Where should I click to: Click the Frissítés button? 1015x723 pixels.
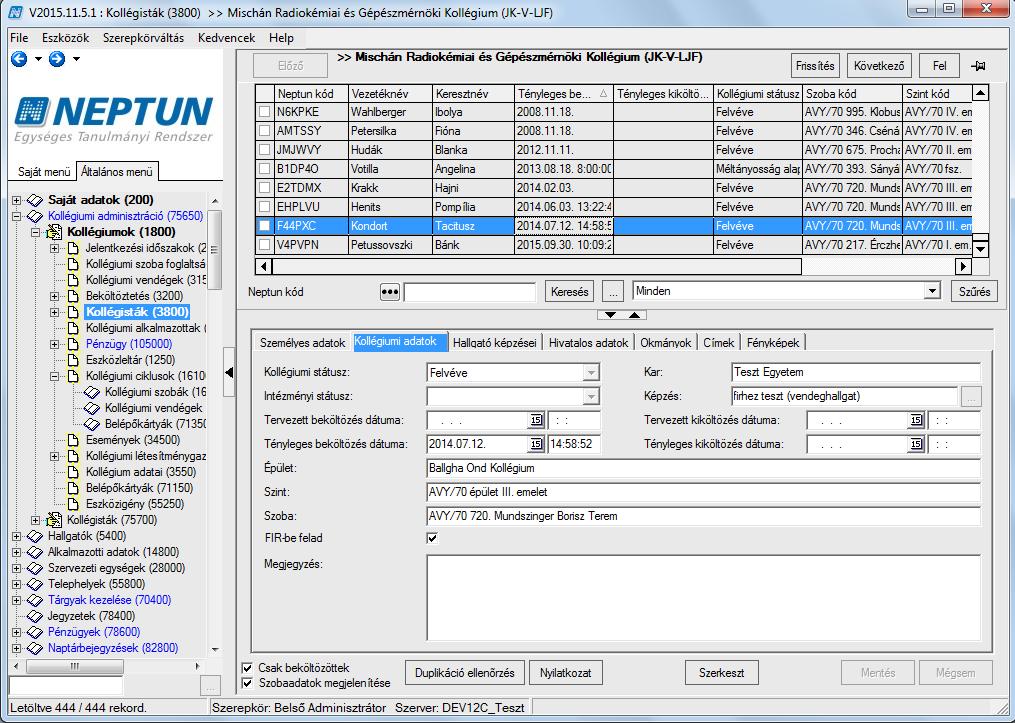[x=815, y=66]
